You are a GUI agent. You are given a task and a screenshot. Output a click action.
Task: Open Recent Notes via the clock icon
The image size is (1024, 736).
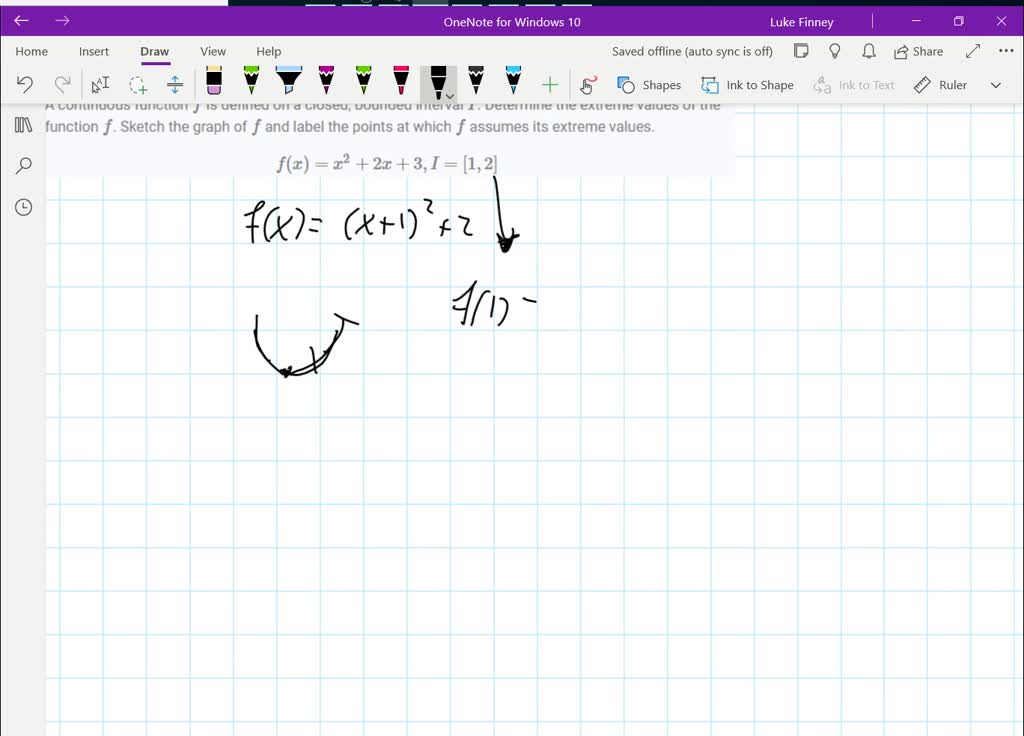tap(23, 207)
